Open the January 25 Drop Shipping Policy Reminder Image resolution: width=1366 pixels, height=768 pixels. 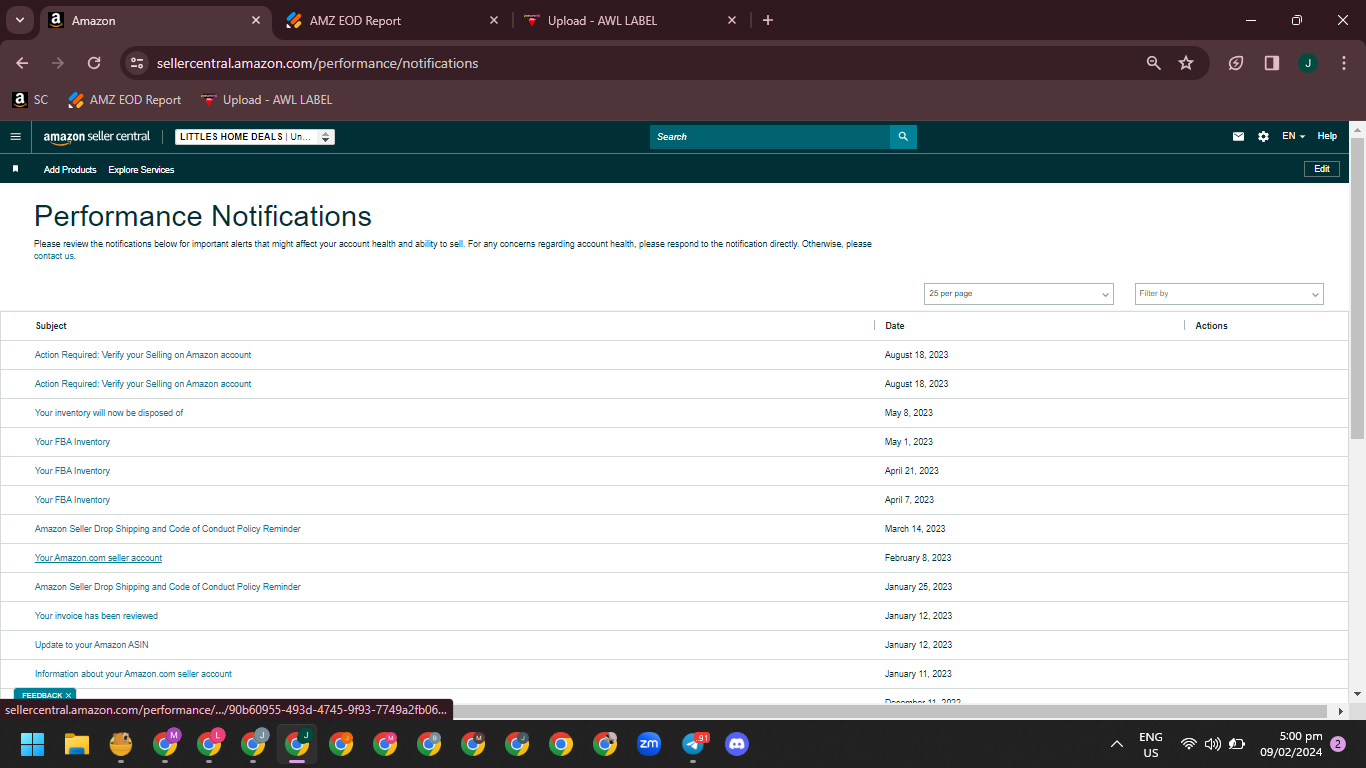(167, 587)
